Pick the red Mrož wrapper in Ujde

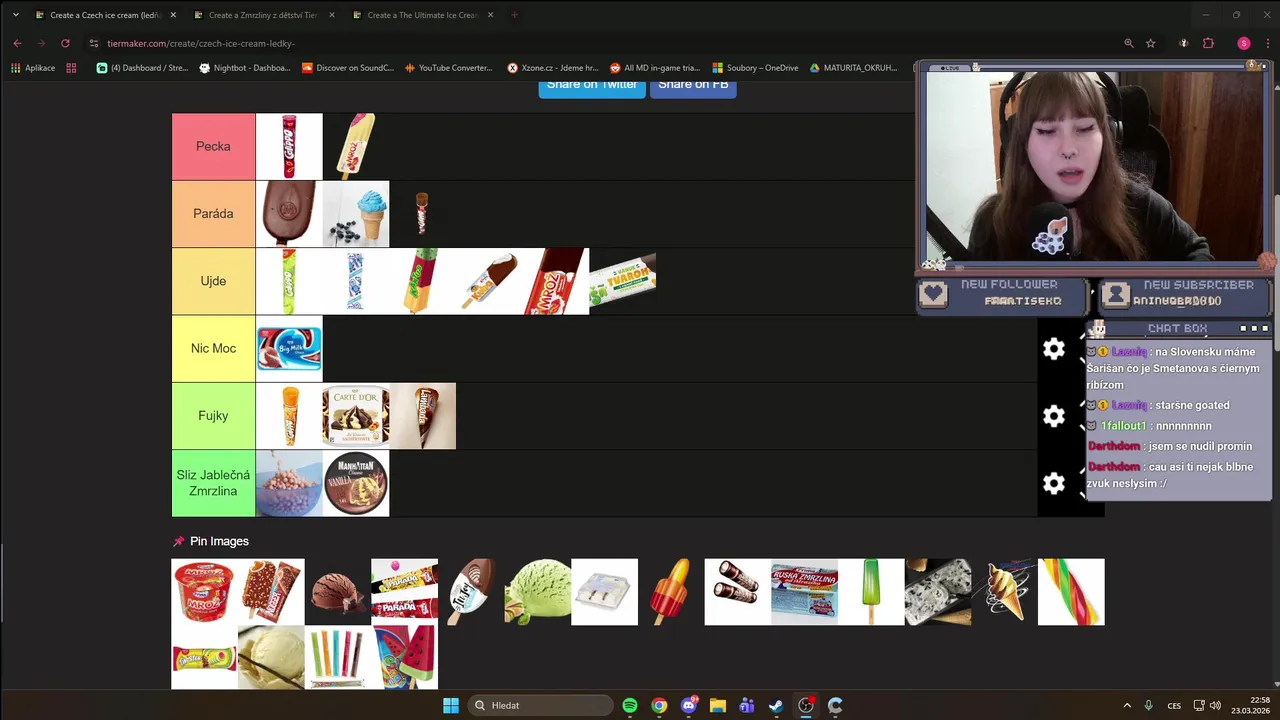[x=556, y=281]
